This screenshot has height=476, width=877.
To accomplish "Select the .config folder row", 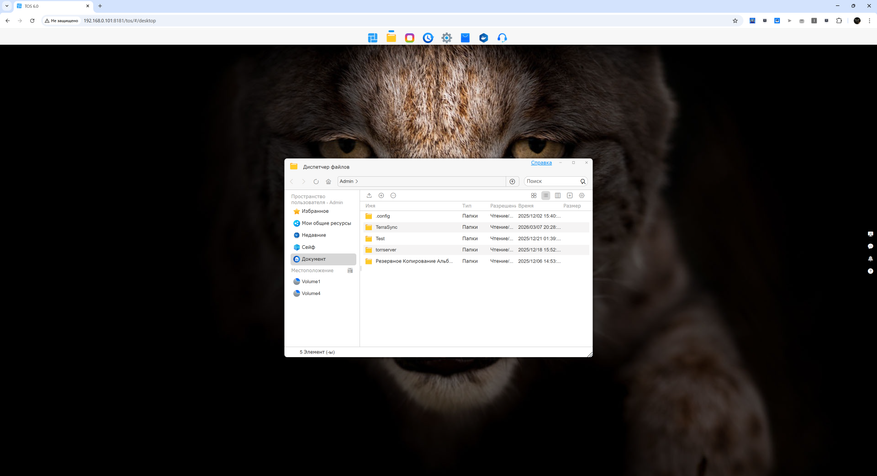I will coord(476,216).
